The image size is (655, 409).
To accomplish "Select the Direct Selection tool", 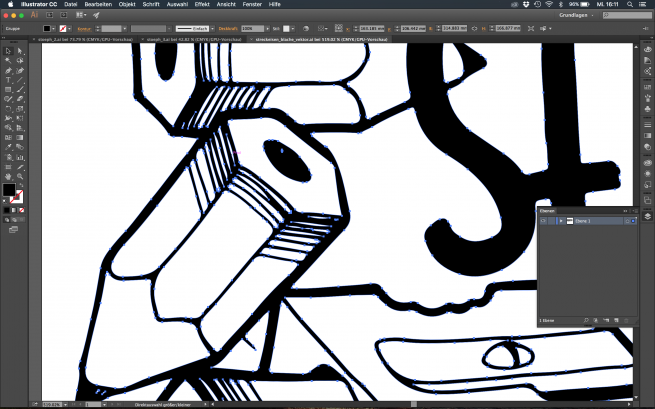I will pyautogui.click(x=18, y=50).
